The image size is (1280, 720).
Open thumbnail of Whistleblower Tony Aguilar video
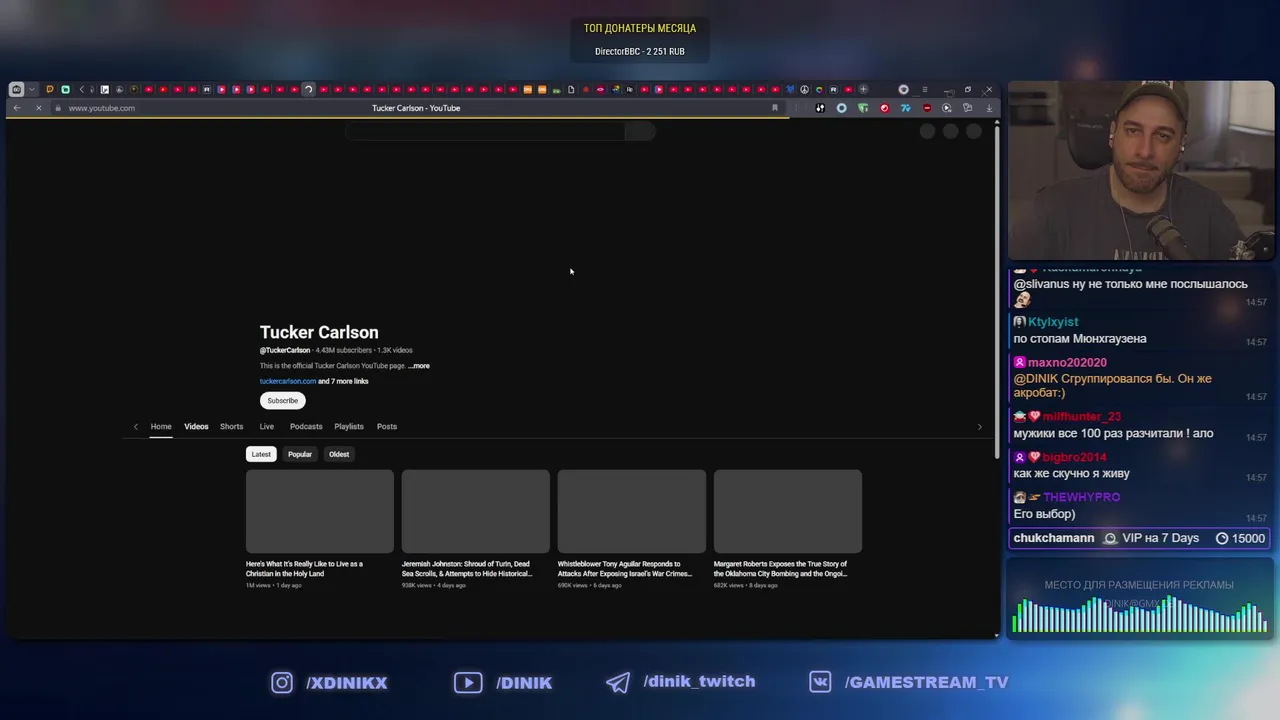(632, 511)
